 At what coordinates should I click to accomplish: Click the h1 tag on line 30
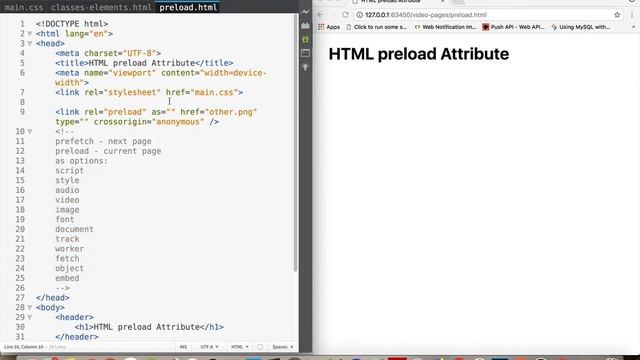[149, 327]
